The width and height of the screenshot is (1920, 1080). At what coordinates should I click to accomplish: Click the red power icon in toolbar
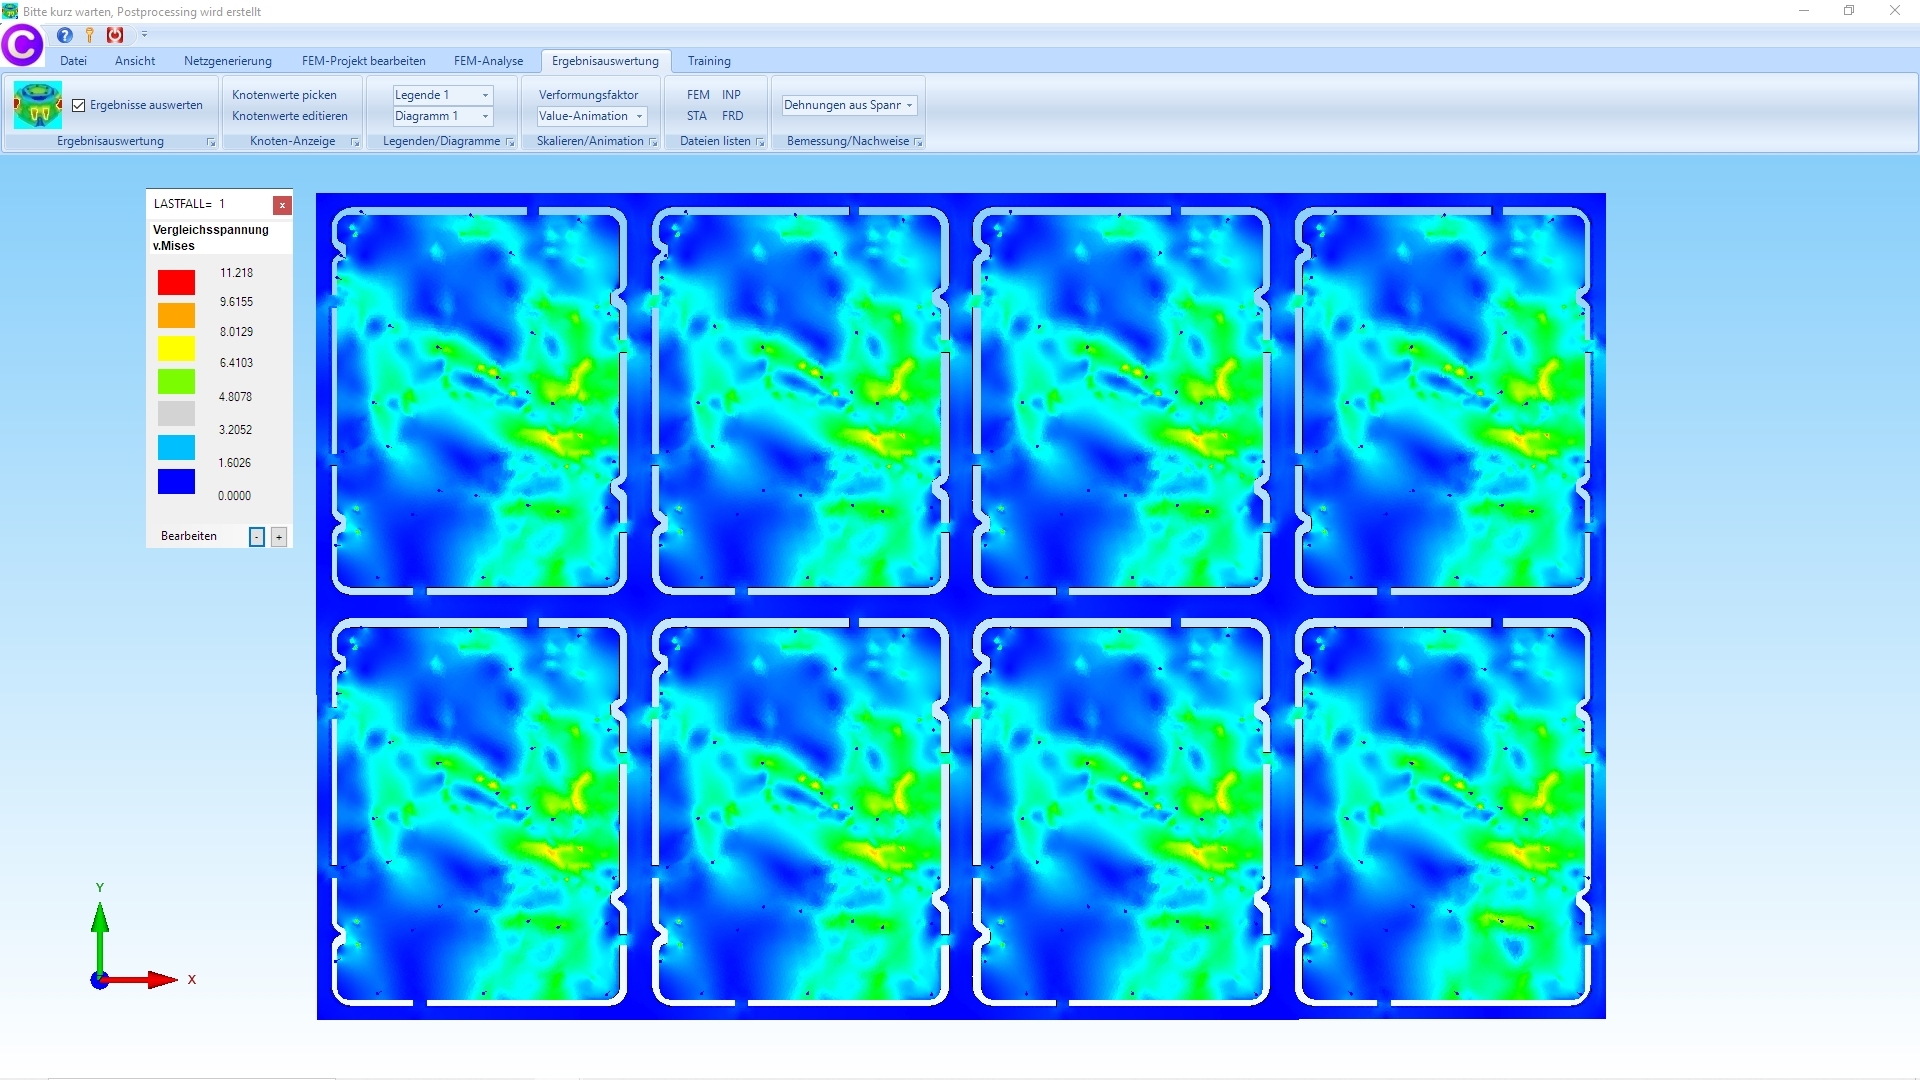click(115, 35)
